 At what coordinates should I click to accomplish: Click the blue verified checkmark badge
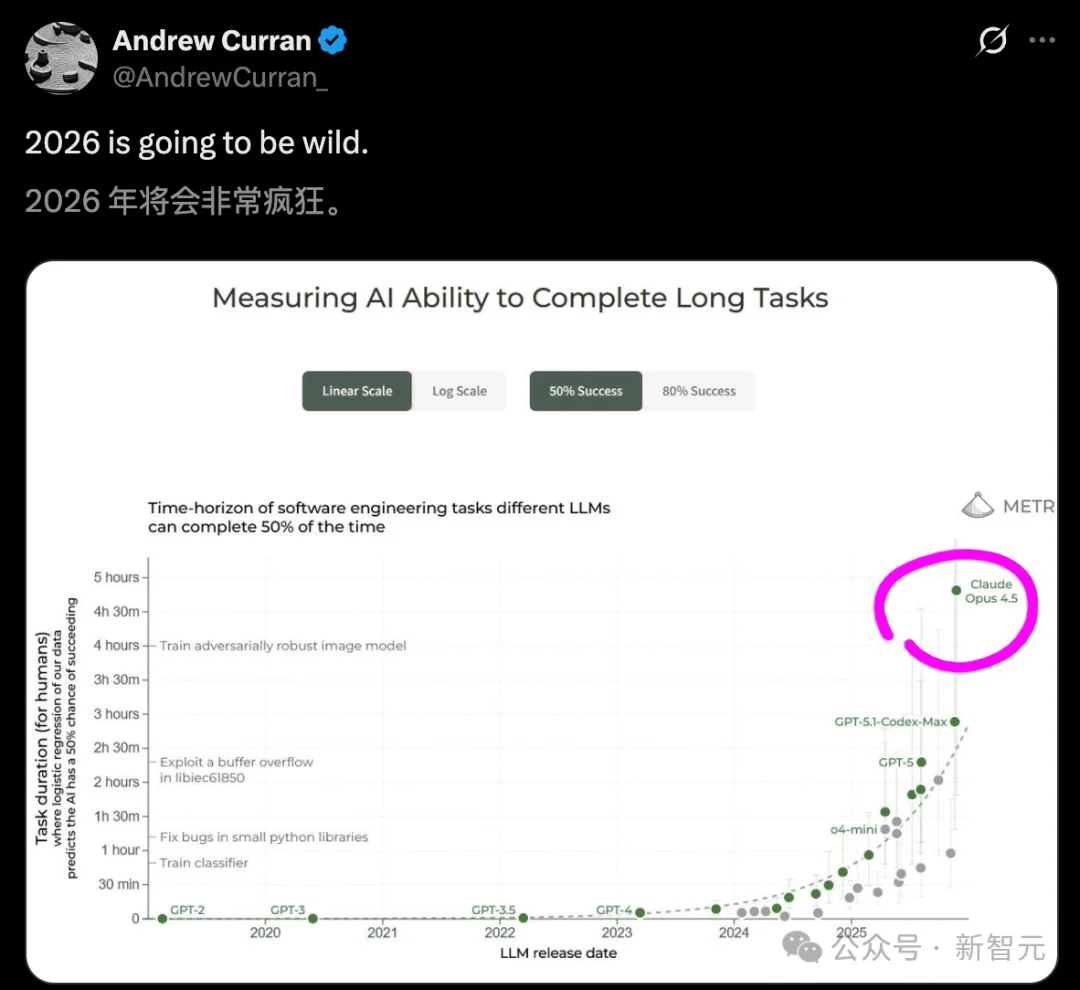tap(332, 40)
